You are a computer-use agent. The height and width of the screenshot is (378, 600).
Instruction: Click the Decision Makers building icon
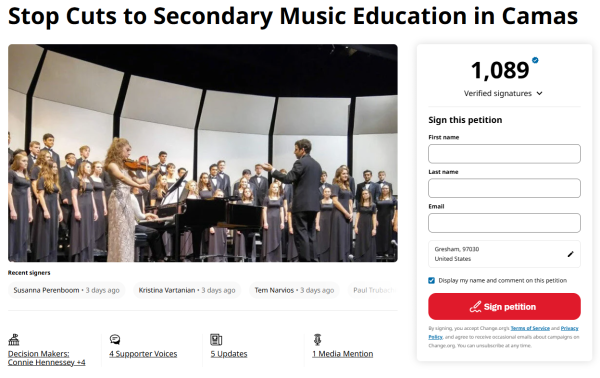point(14,339)
